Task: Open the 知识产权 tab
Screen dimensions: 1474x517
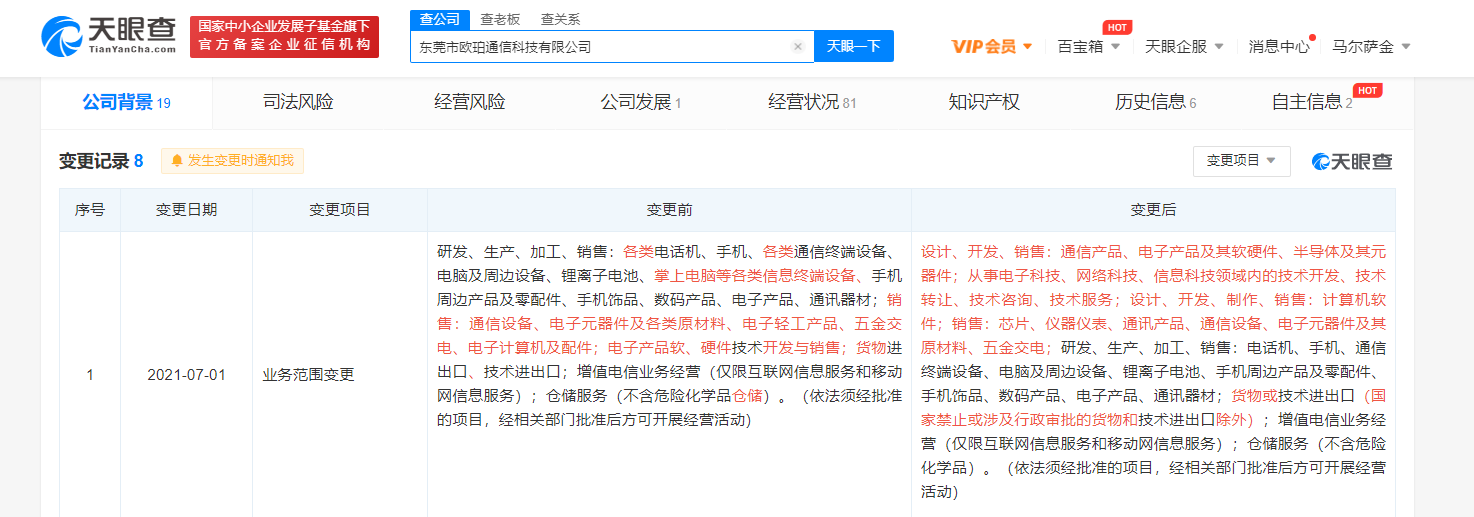Action: (x=984, y=102)
